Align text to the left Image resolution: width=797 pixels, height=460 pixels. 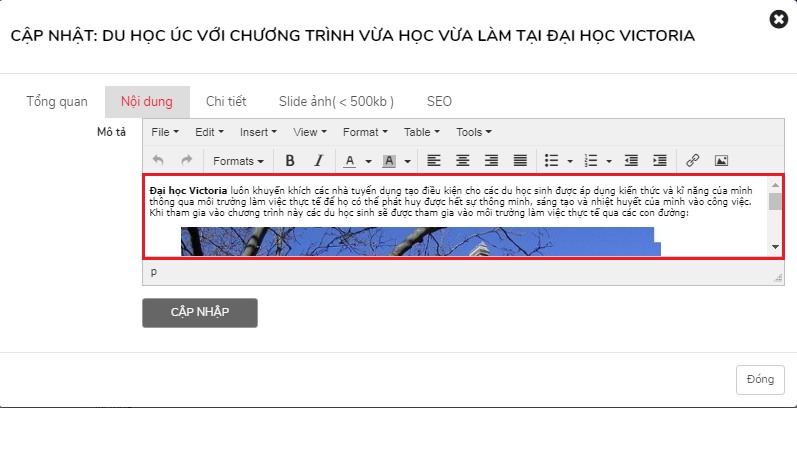(434, 160)
